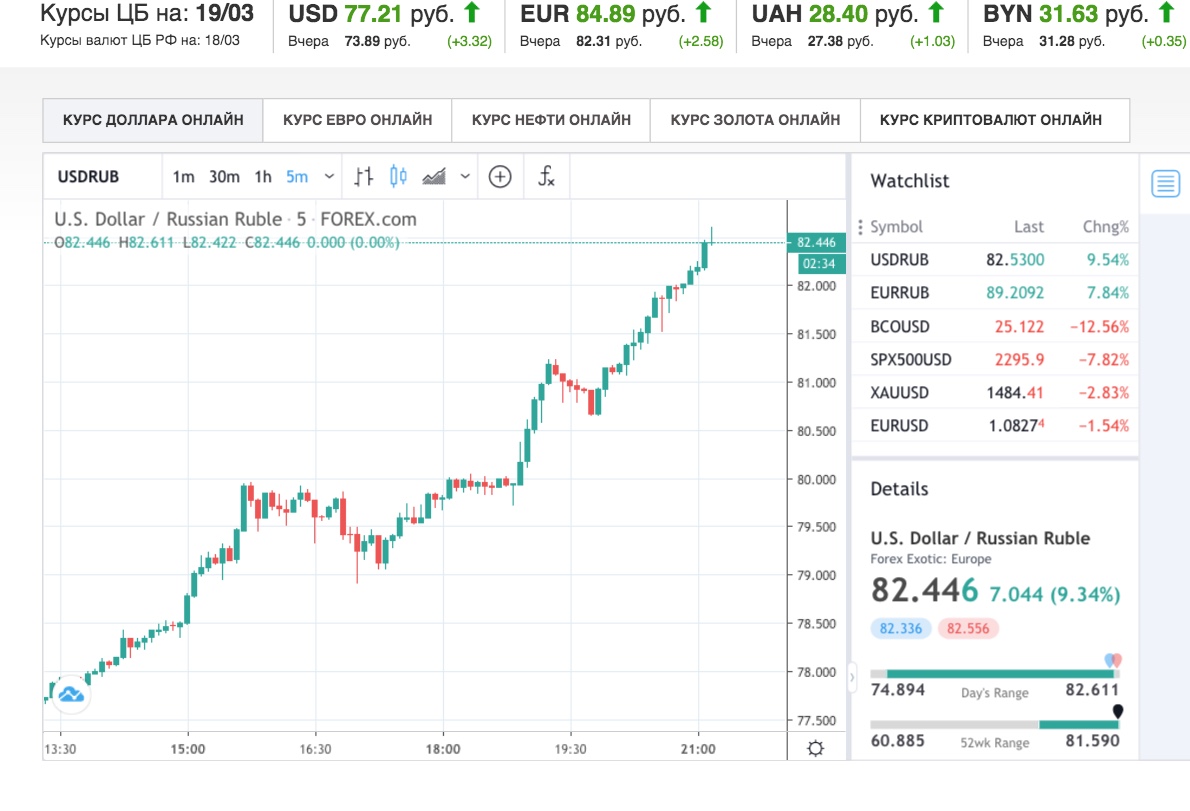Expand the time interval dropdown arrow
Screen dimensions: 1190x811
point(329,176)
